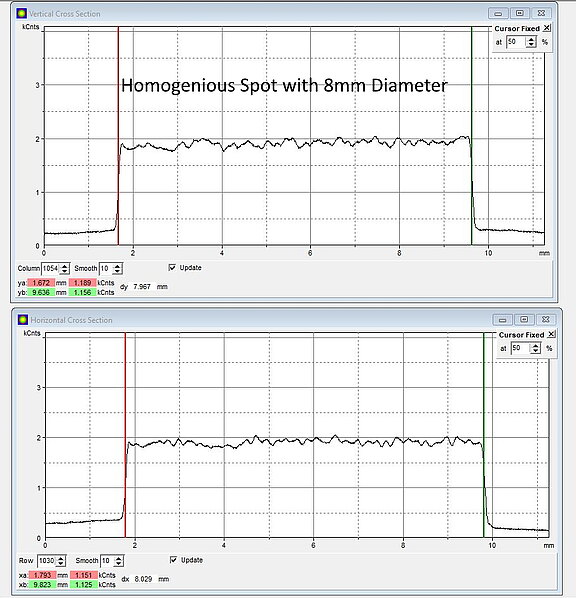
Task: Adjust the Column 1054 spinner arrows
Action: click(65, 268)
